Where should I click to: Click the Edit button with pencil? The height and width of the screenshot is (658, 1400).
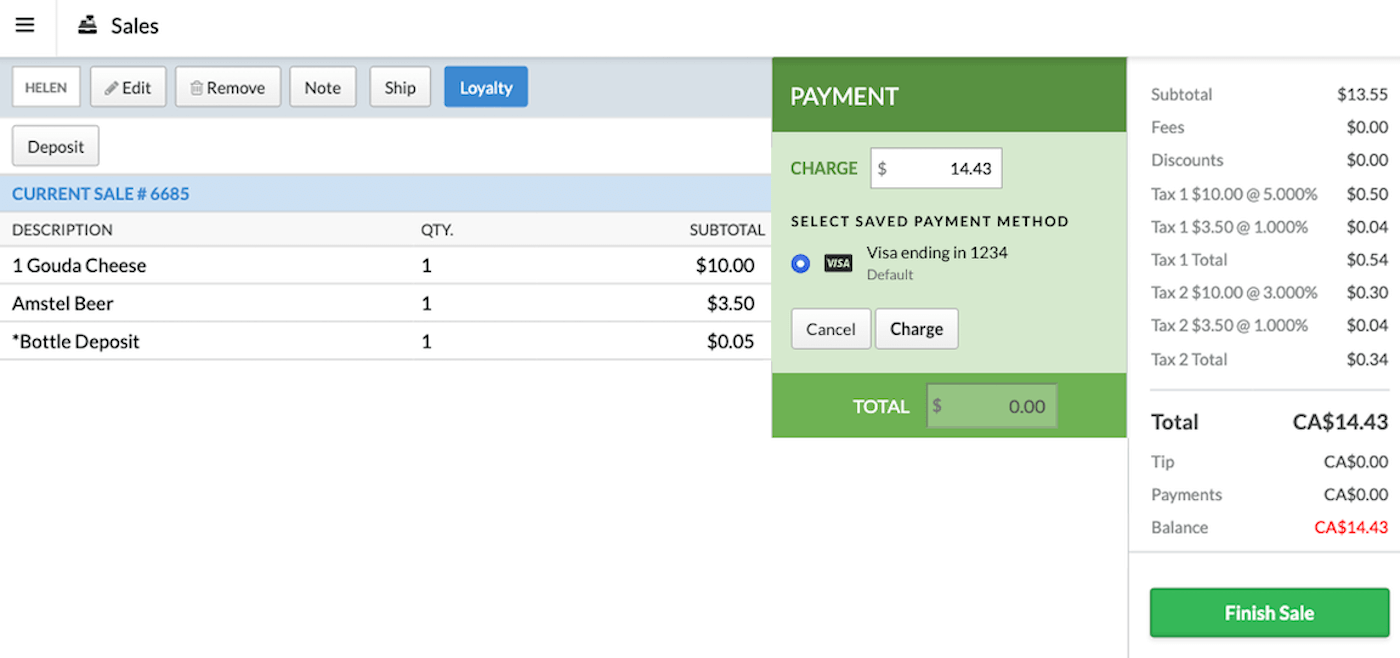click(128, 87)
